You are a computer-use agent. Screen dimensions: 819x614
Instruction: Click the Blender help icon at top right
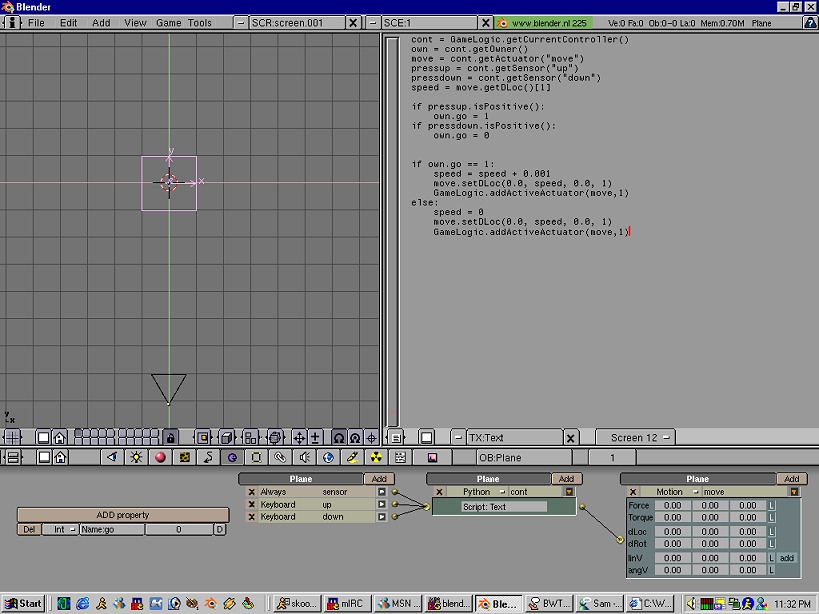point(810,22)
